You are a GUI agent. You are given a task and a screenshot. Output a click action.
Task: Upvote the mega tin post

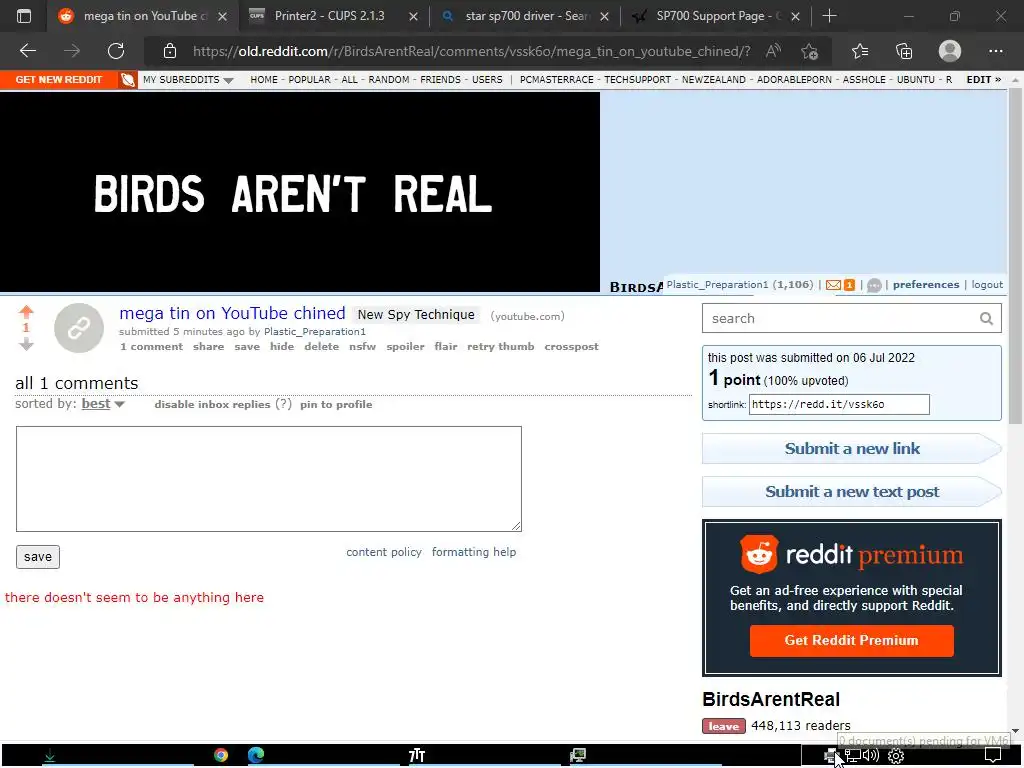(26, 312)
